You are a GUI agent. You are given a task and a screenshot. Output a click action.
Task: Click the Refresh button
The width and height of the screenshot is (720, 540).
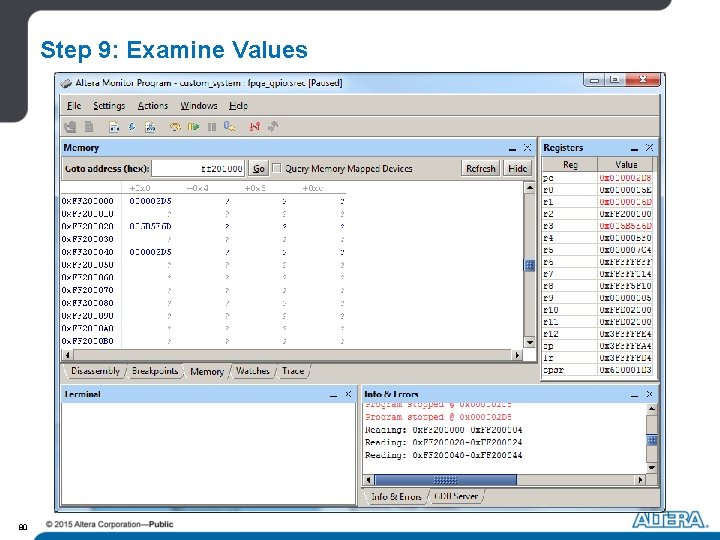480,169
